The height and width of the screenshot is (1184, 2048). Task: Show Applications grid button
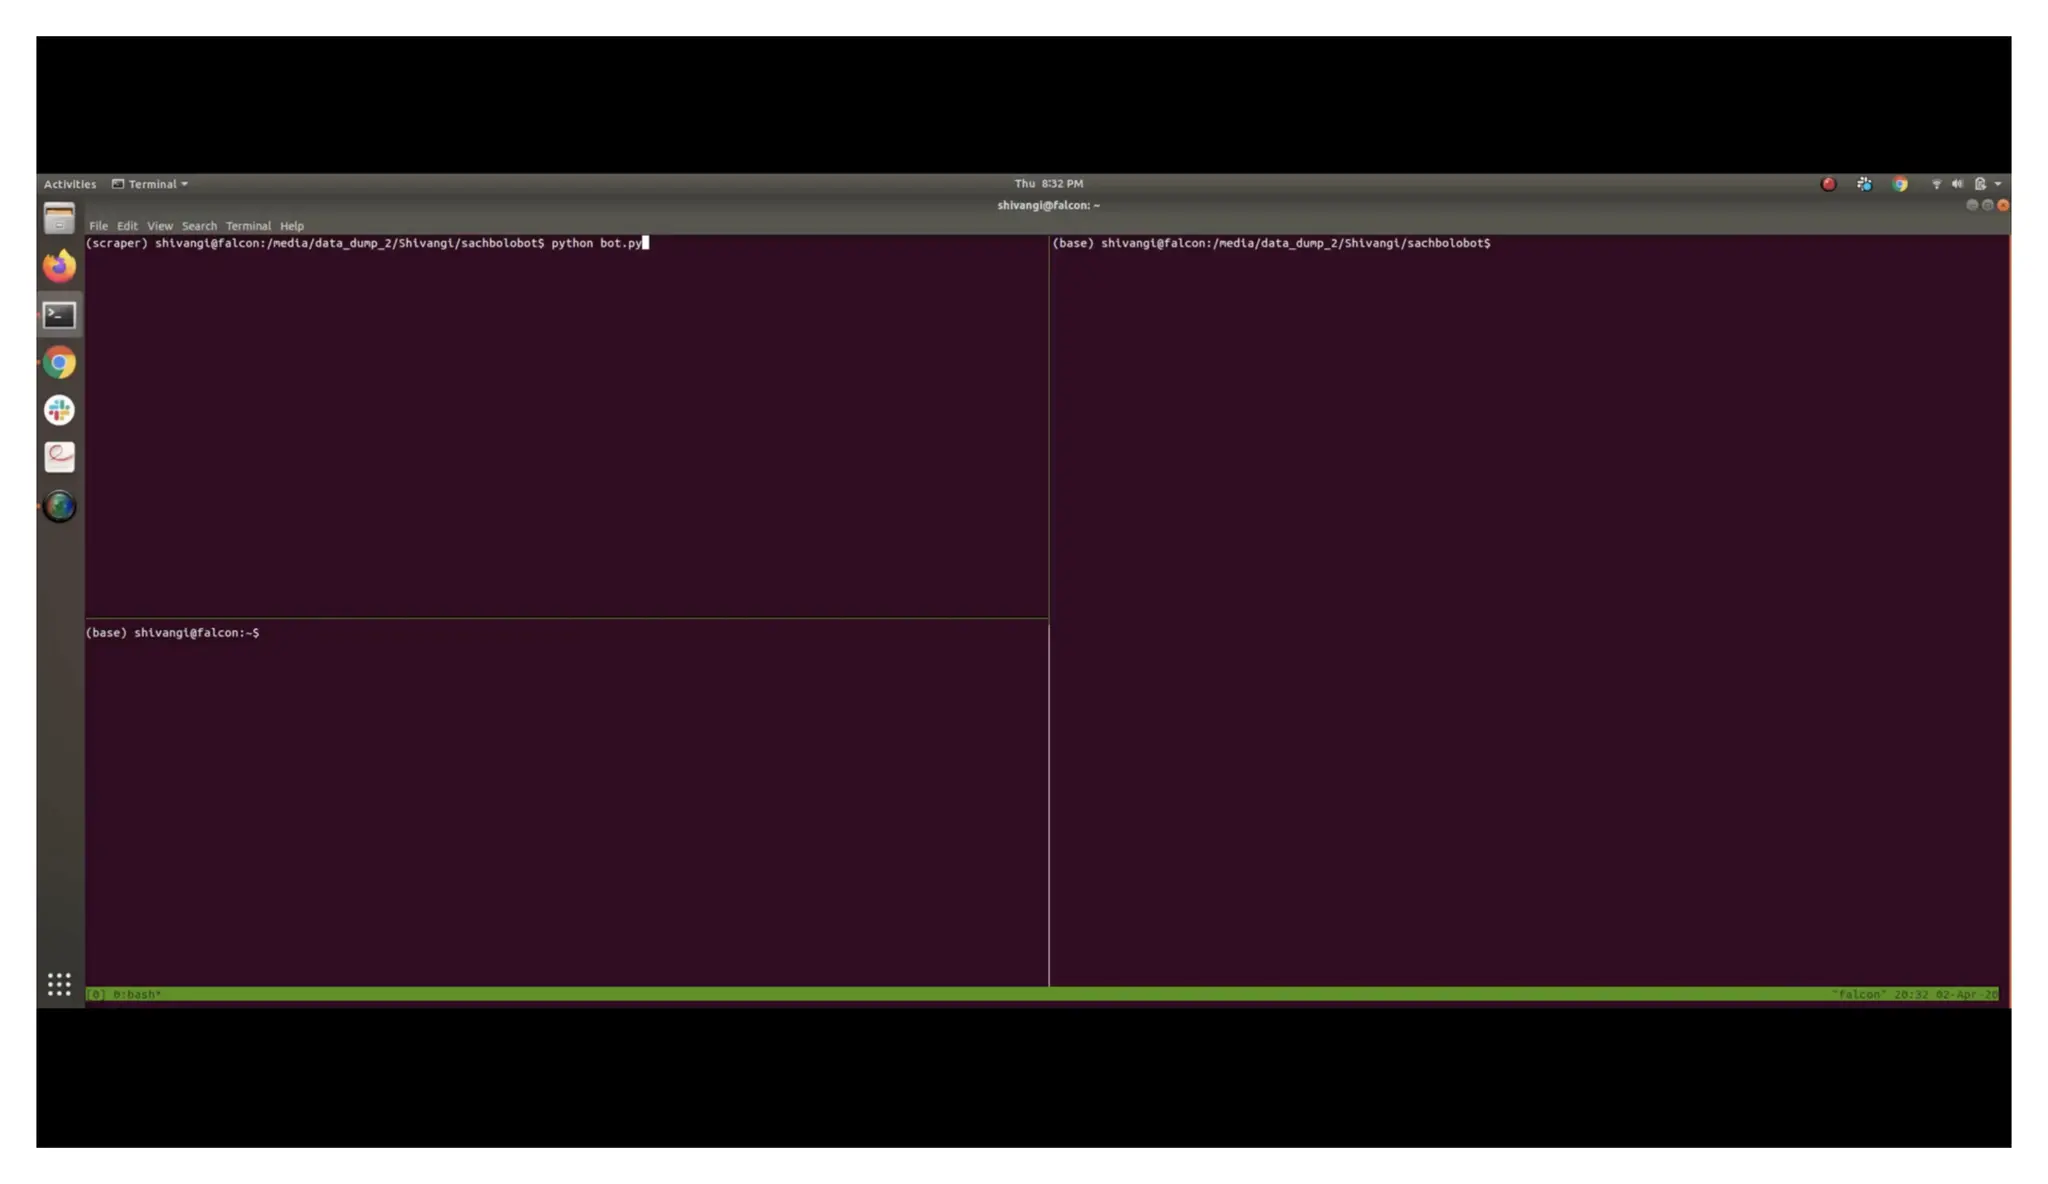pos(59,984)
